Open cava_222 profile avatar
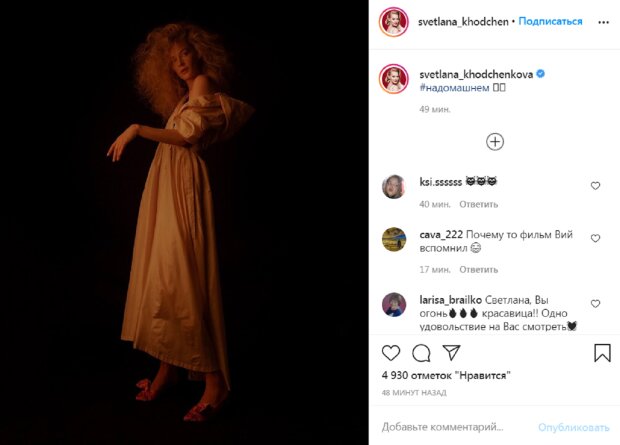 (x=394, y=239)
